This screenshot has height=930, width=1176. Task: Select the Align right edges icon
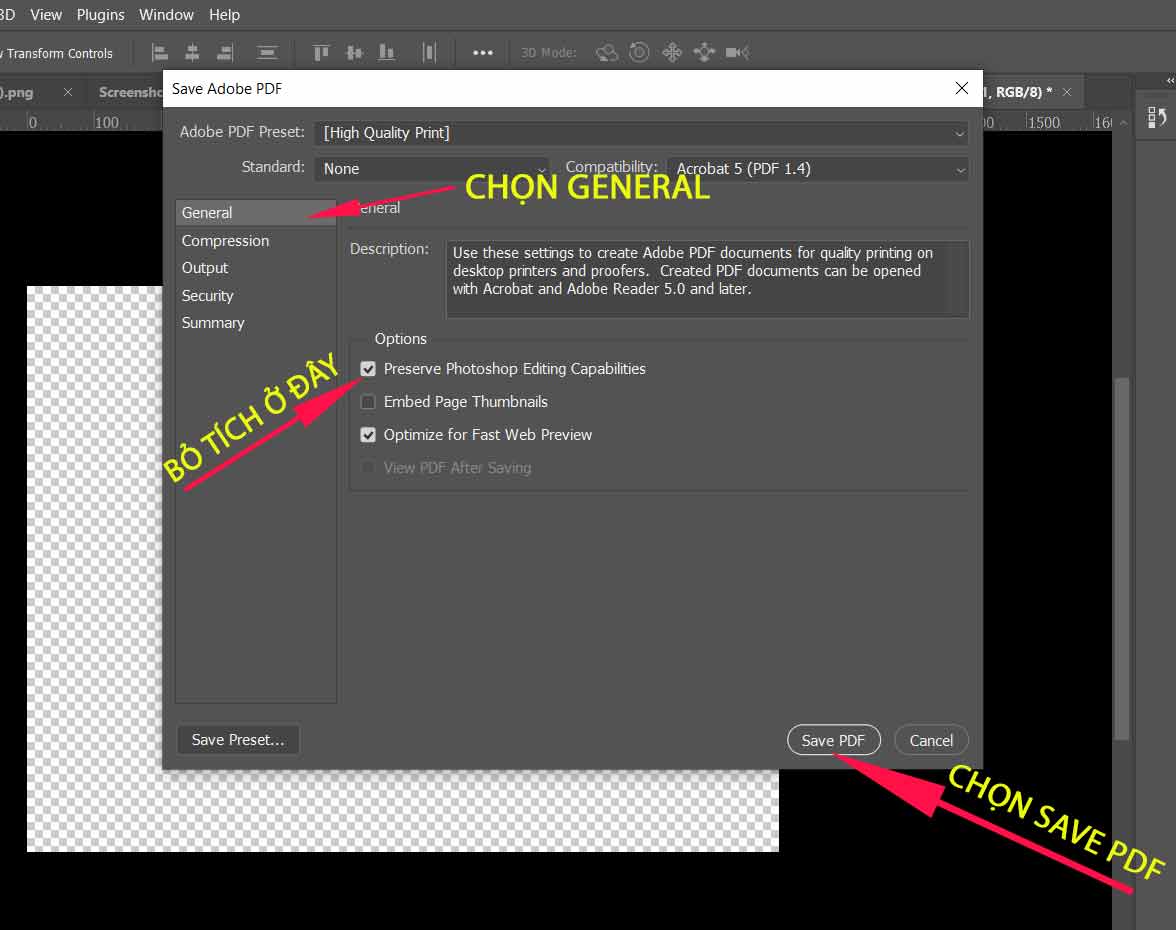[224, 52]
